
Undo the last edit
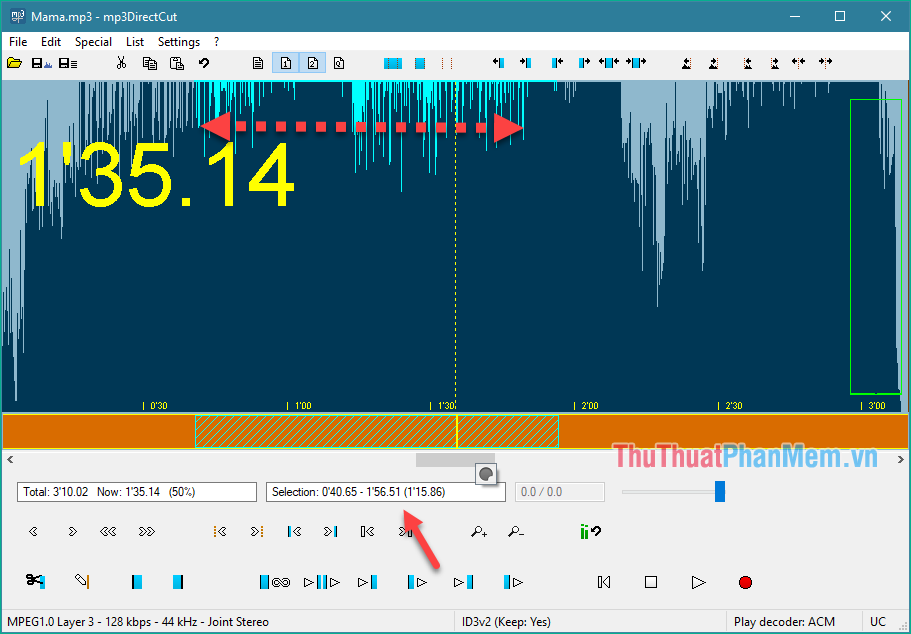204,62
